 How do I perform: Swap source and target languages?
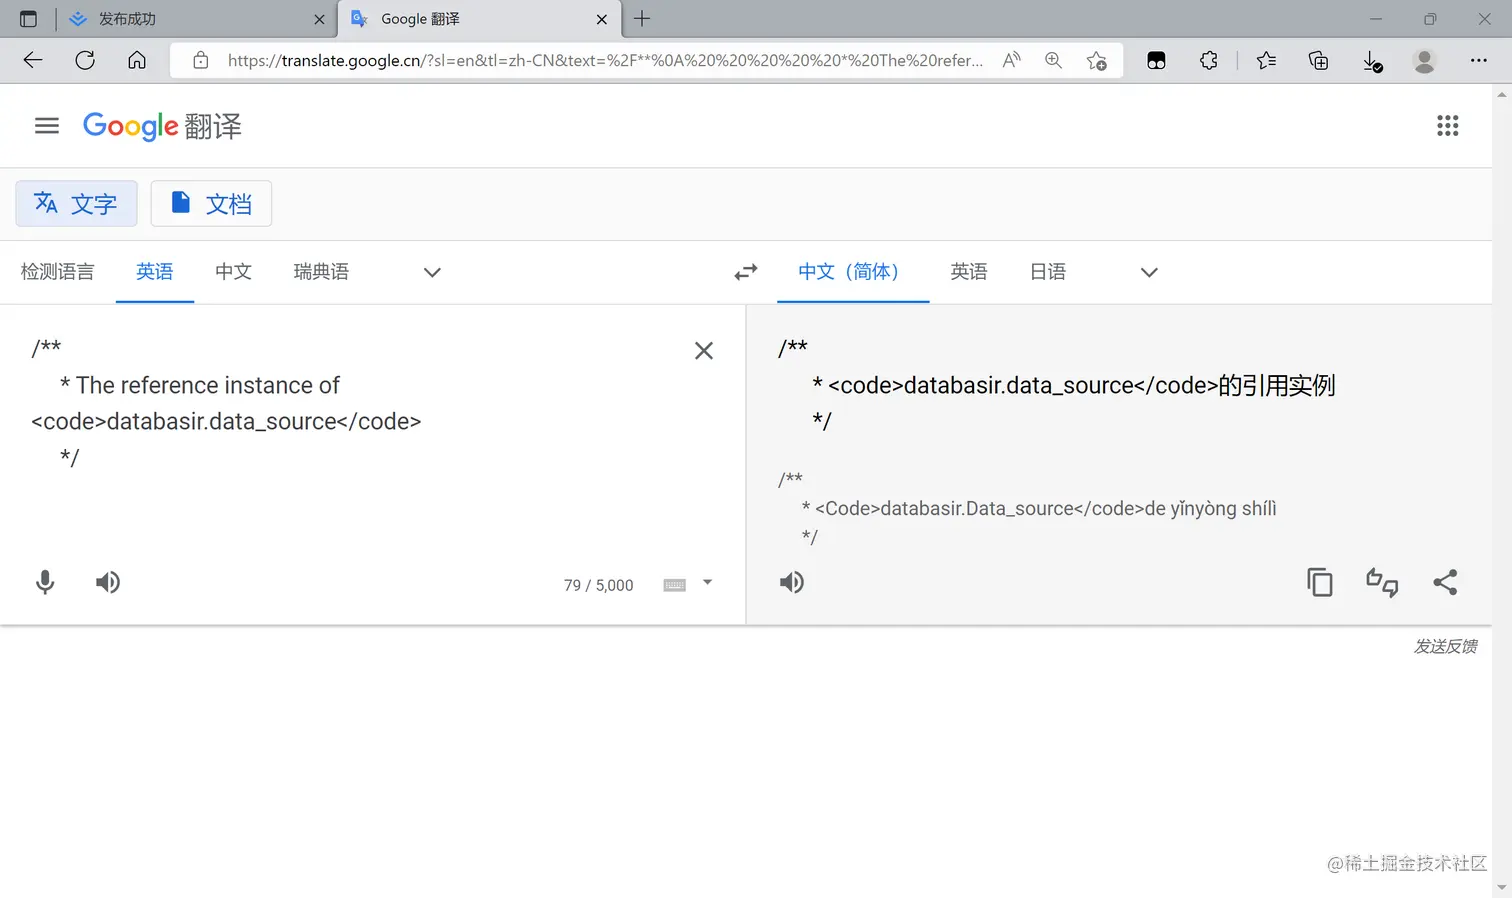tap(746, 272)
